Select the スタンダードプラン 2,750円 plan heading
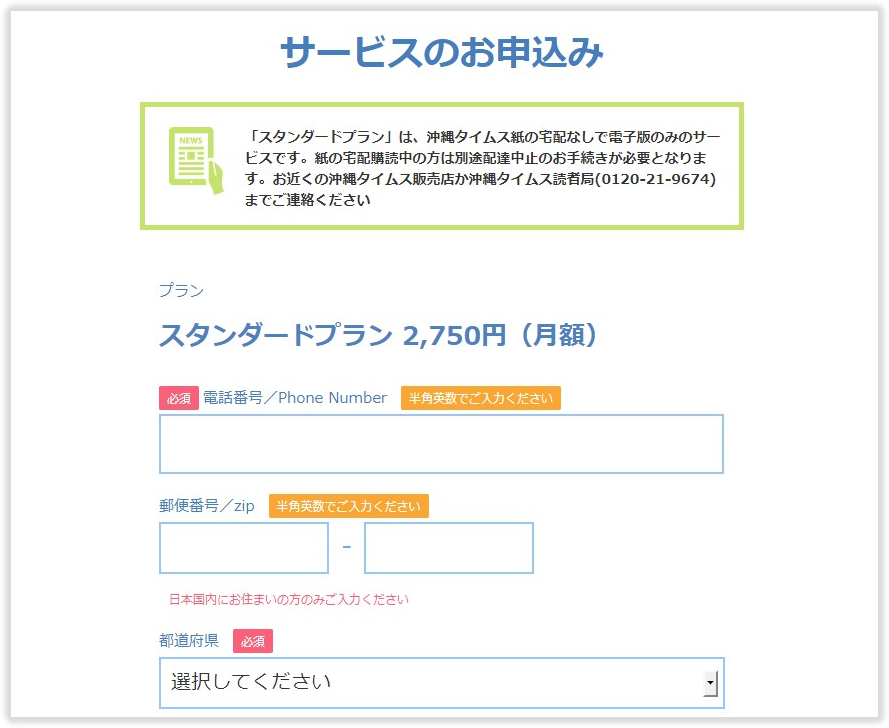This screenshot has height=728, width=889. (378, 335)
